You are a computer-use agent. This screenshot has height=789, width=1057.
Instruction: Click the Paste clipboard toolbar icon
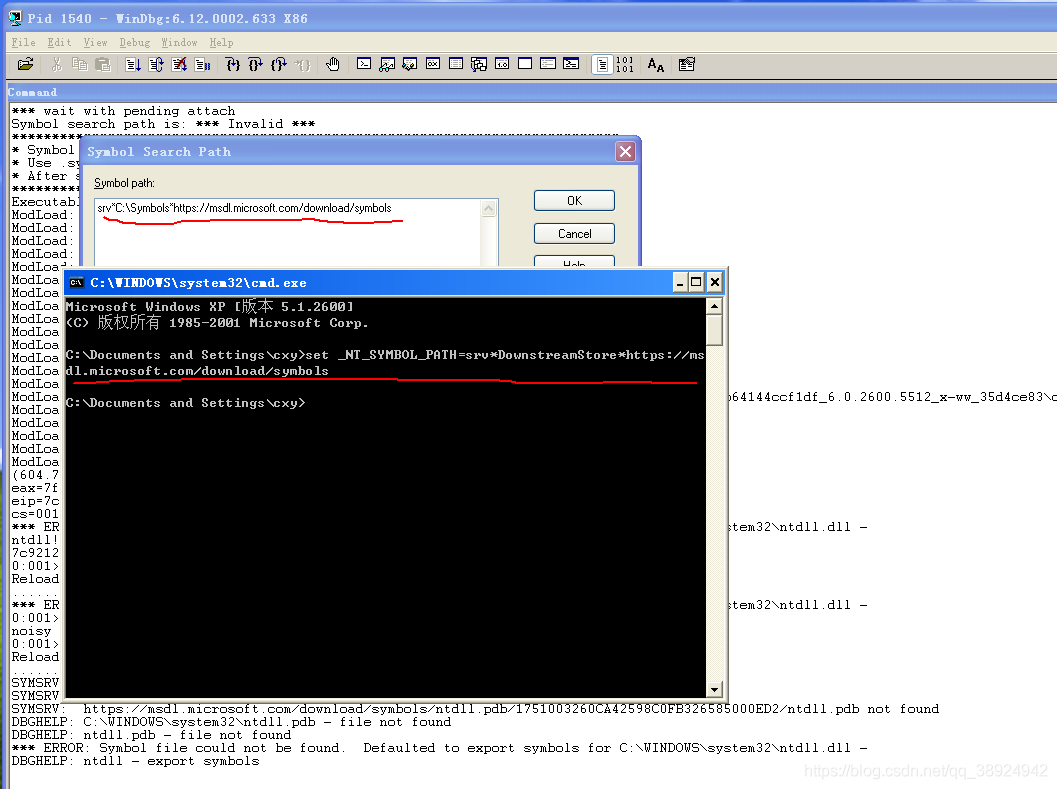click(102, 64)
